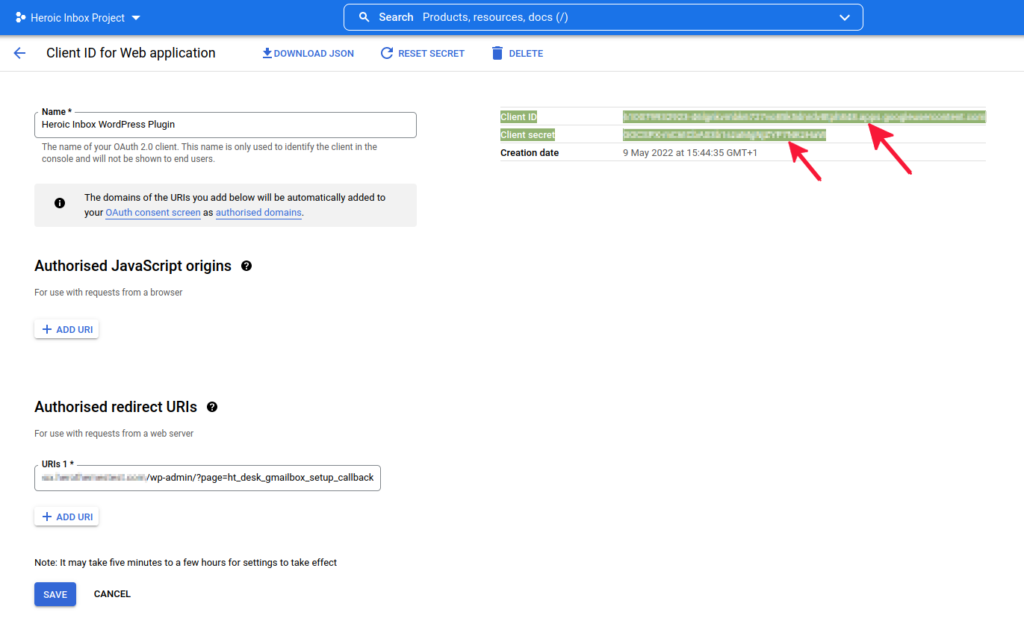Image resolution: width=1024 pixels, height=630 pixels.
Task: Expand the search bar chevron
Action: pyautogui.click(x=844, y=18)
